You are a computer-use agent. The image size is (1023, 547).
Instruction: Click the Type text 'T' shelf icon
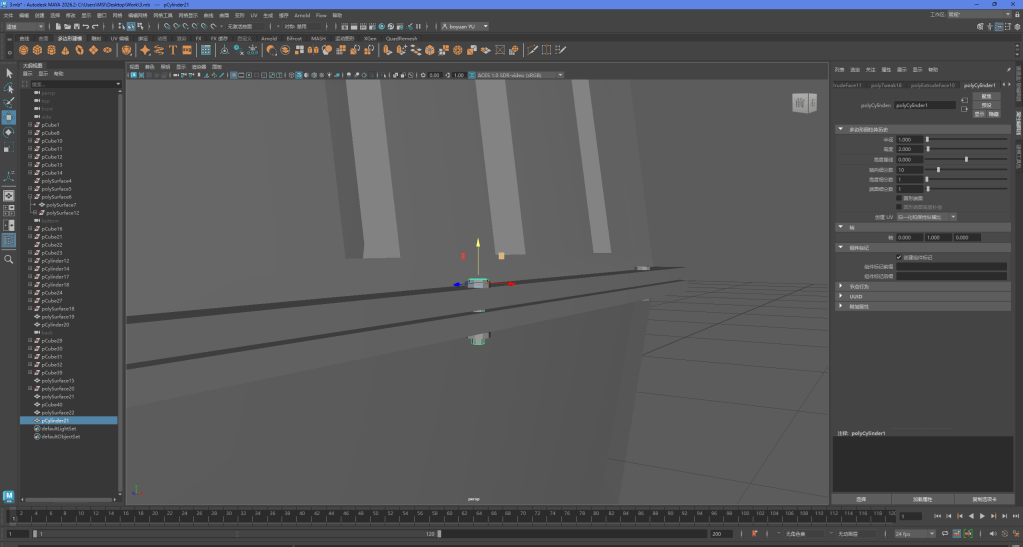click(x=173, y=50)
